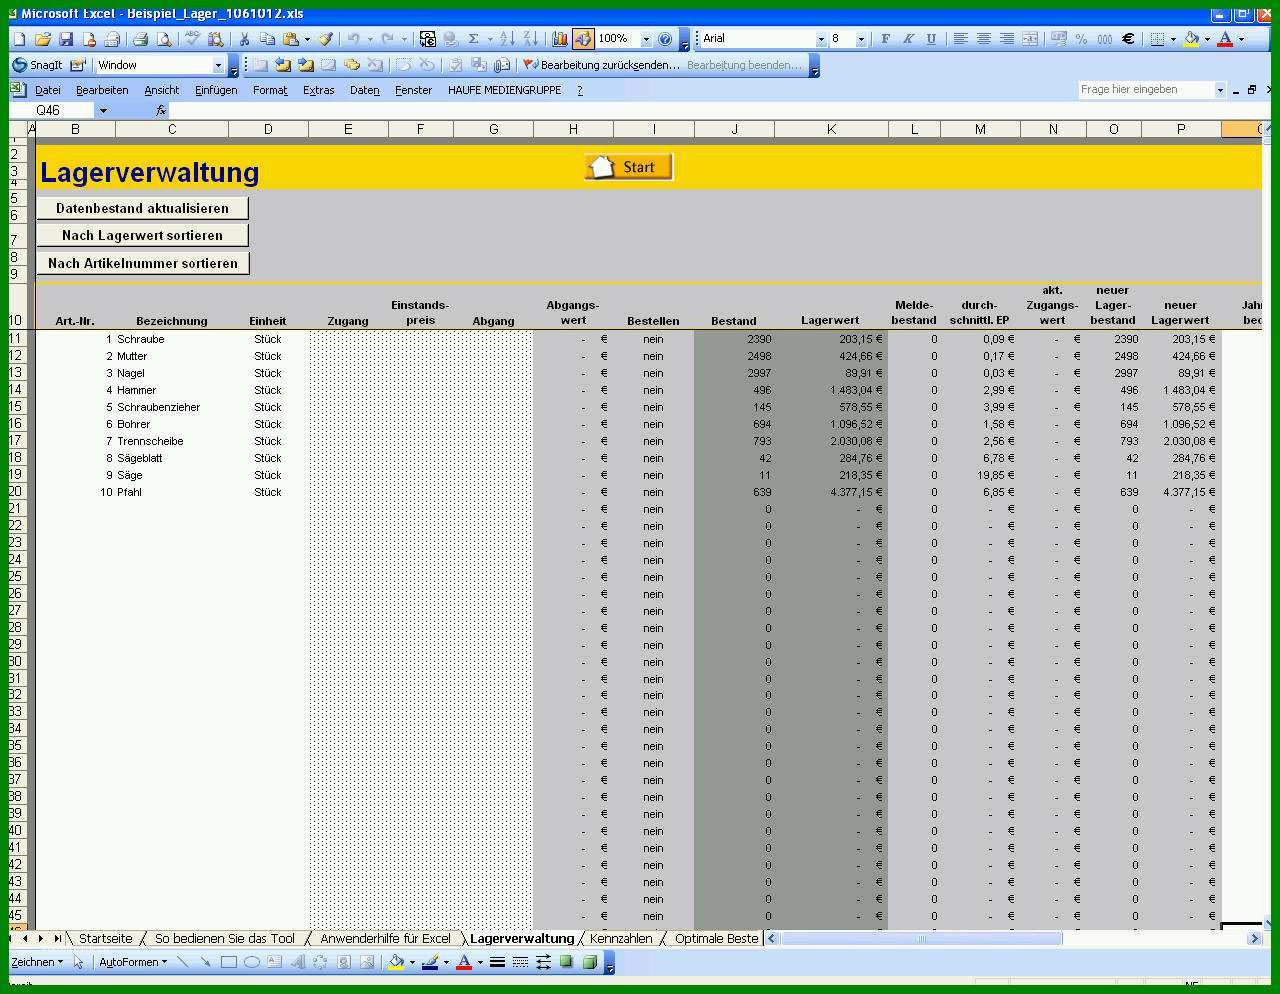This screenshot has height=994, width=1280.
Task: Select the Format Painter brush icon
Action: tap(325, 39)
